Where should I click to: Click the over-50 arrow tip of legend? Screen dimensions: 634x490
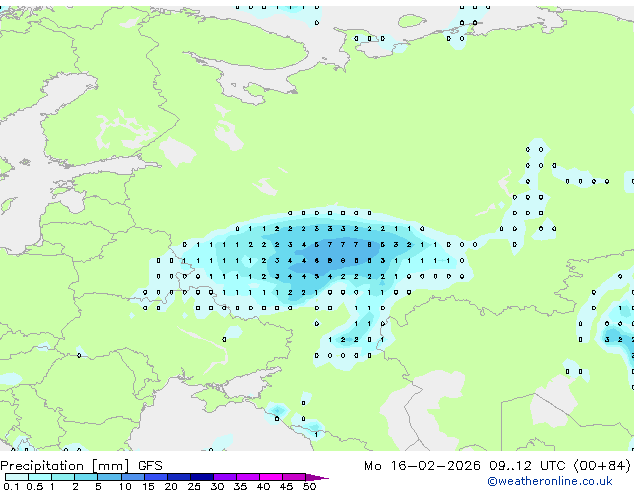(x=317, y=477)
